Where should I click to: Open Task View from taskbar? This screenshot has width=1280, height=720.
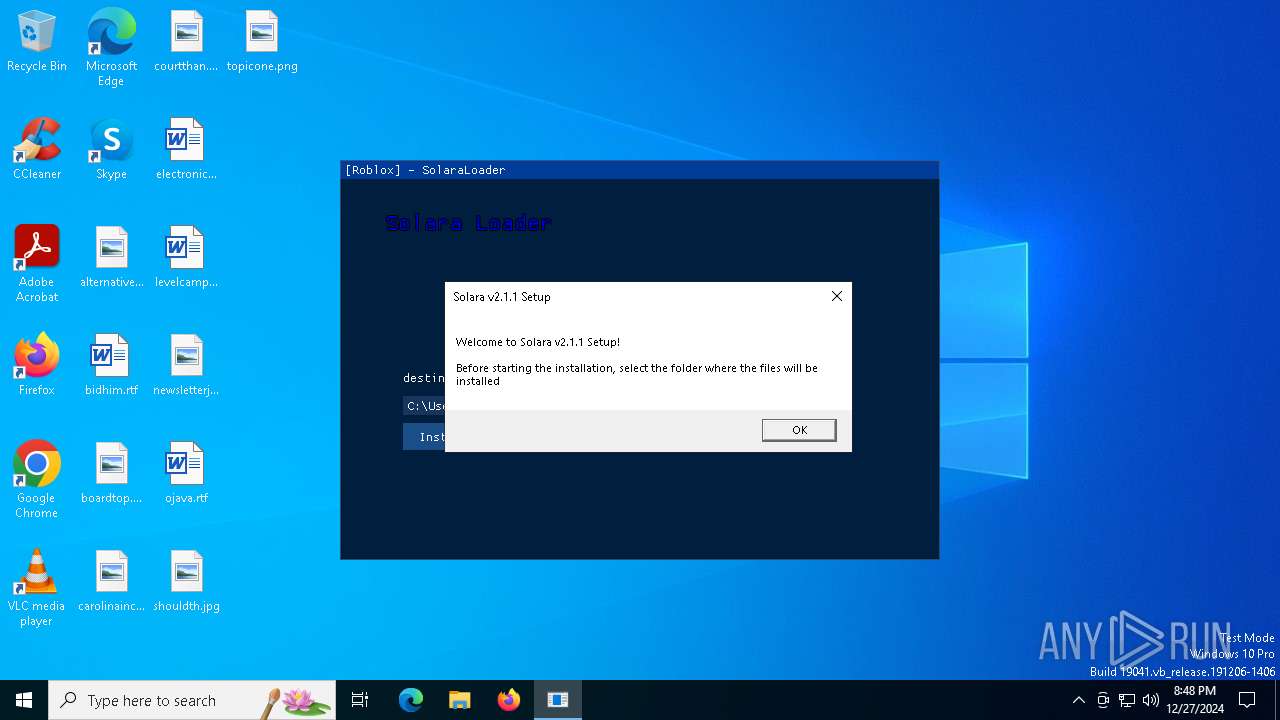click(x=360, y=700)
